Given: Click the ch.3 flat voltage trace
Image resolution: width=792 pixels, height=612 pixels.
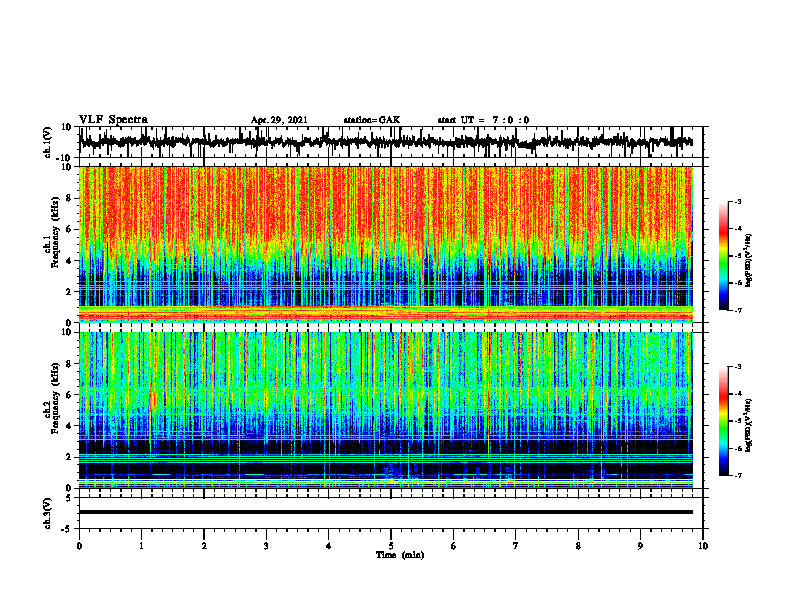Looking at the screenshot, I should 385,512.
